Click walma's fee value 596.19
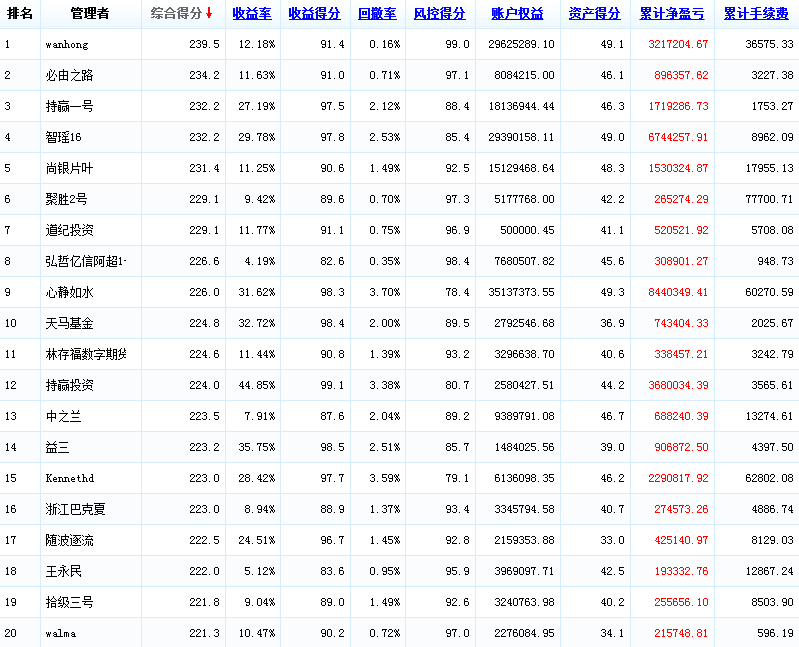 pos(776,633)
